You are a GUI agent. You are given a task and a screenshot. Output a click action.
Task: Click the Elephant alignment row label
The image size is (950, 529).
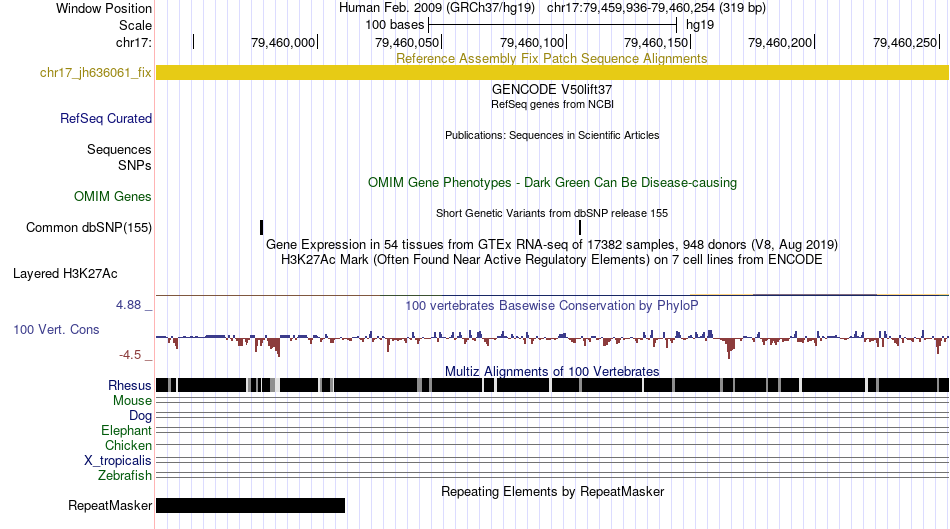tap(126, 431)
